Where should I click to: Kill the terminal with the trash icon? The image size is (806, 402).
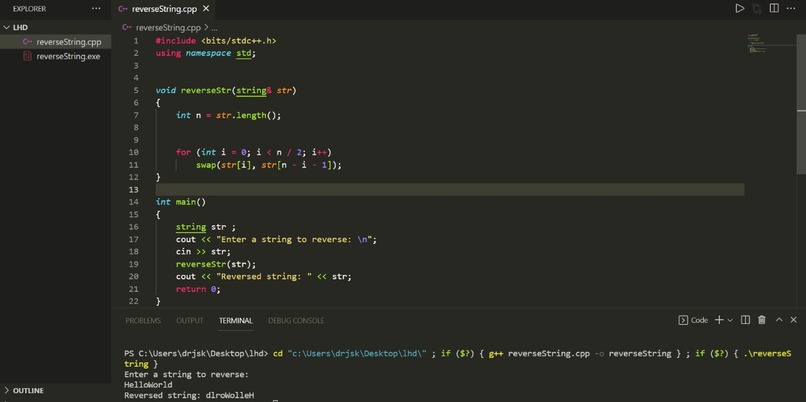(x=762, y=320)
